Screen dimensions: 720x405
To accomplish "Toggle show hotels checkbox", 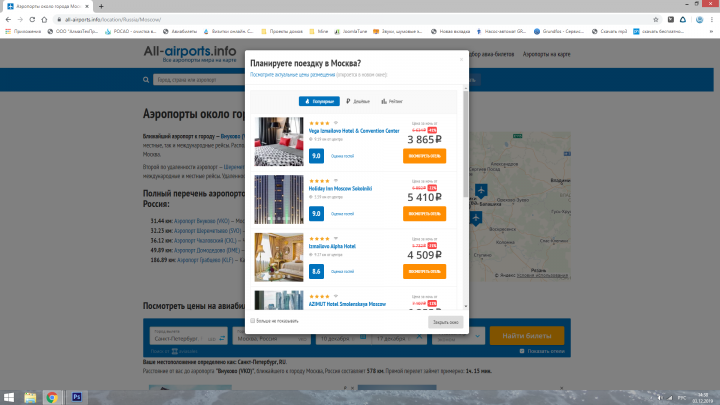I will click(x=522, y=351).
